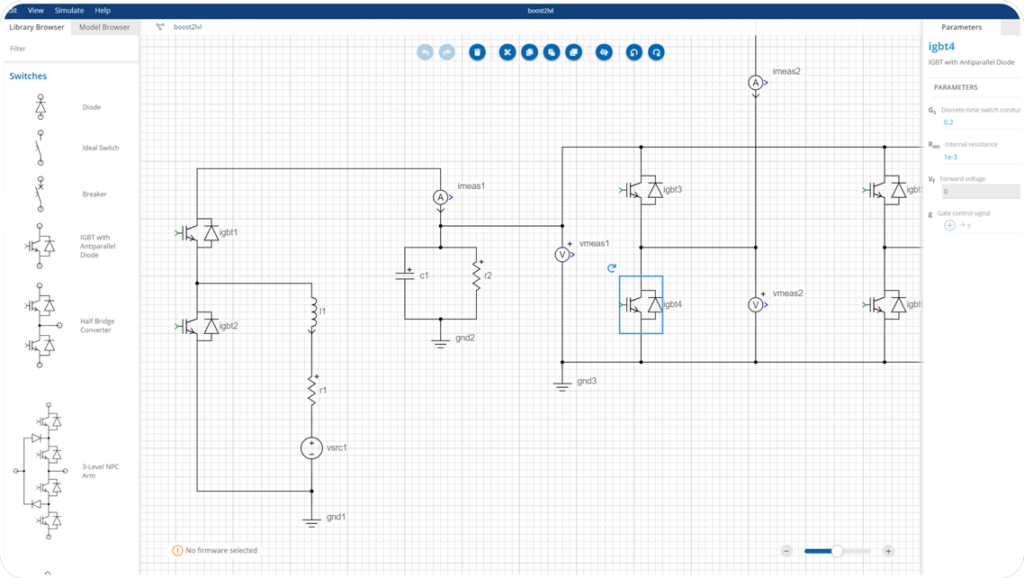Click the trash can delete button
This screenshot has height=578, width=1024.
tap(477, 52)
